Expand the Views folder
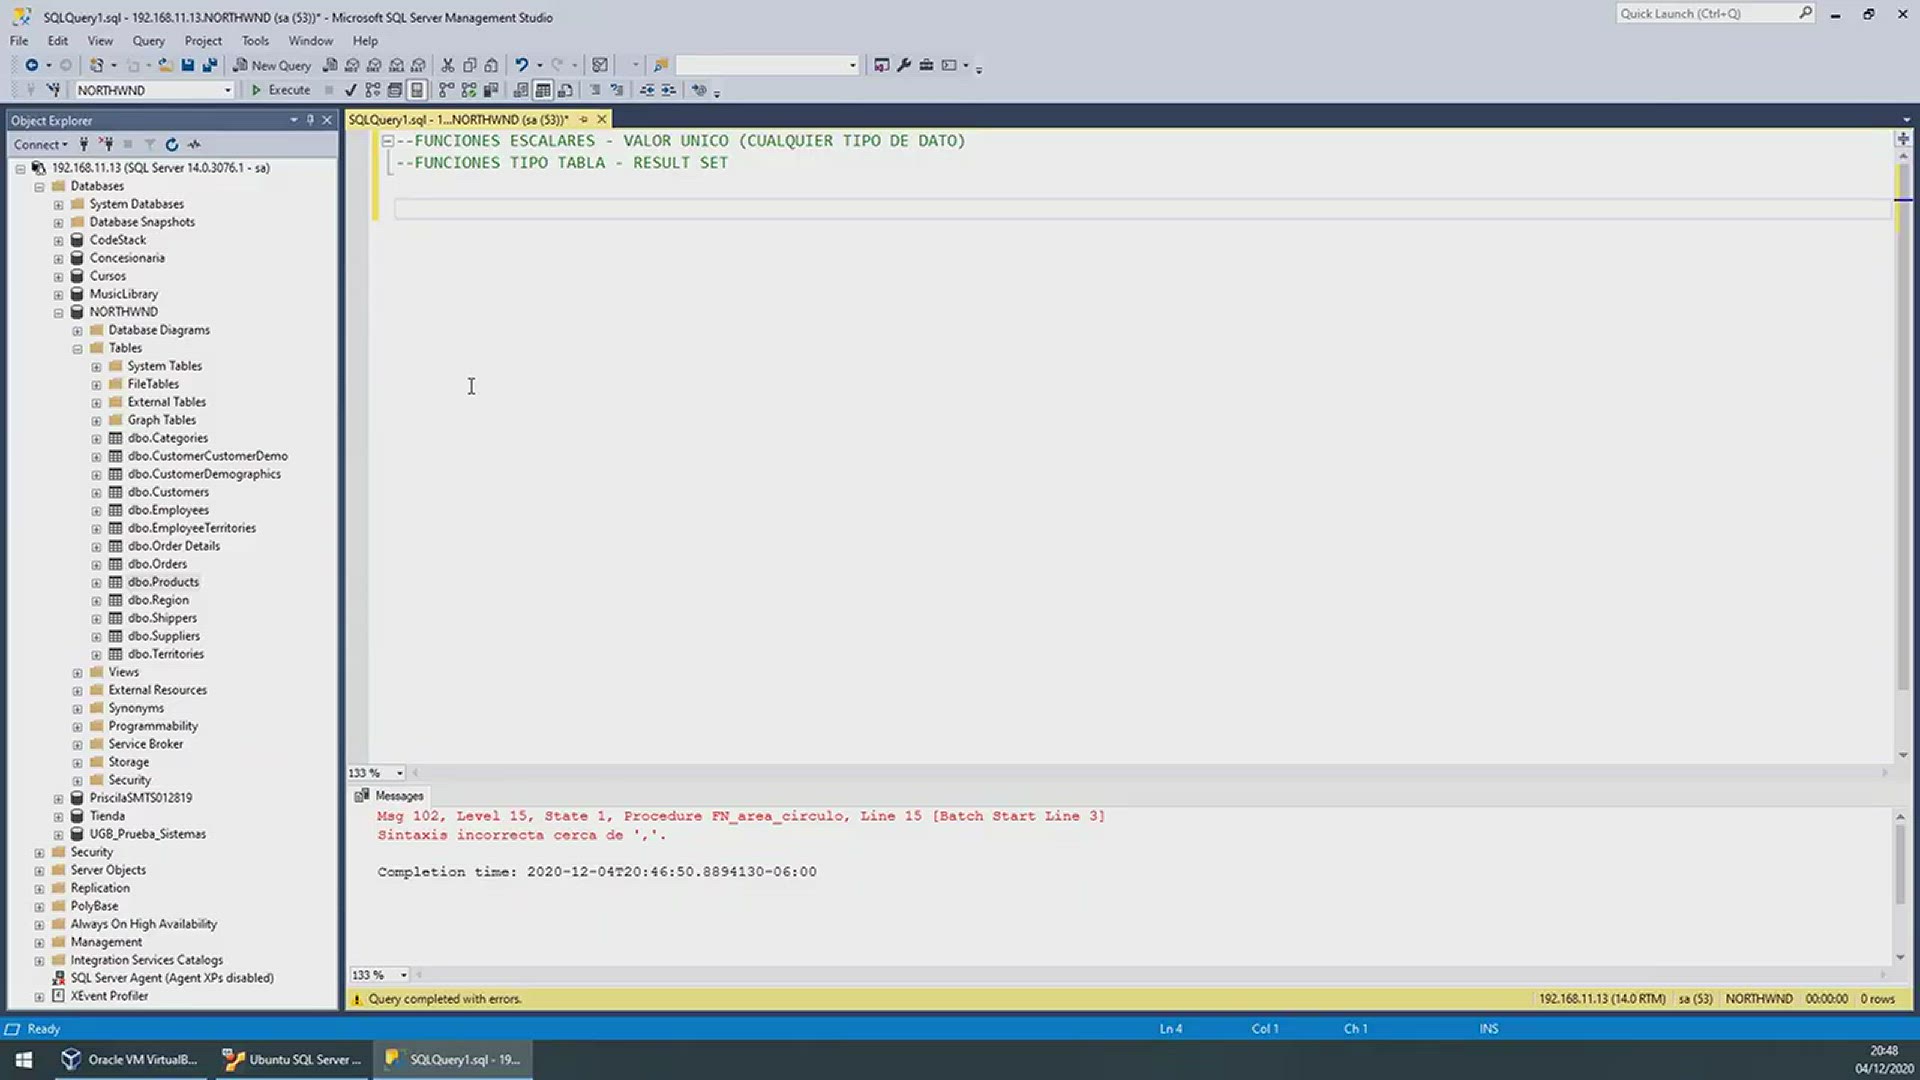1920x1080 pixels. click(x=77, y=673)
